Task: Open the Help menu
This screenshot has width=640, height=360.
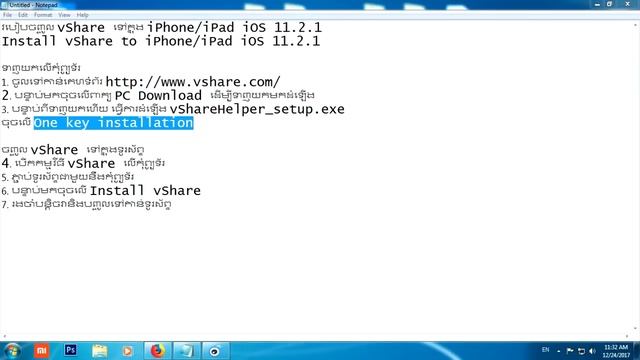Action: click(x=82, y=15)
